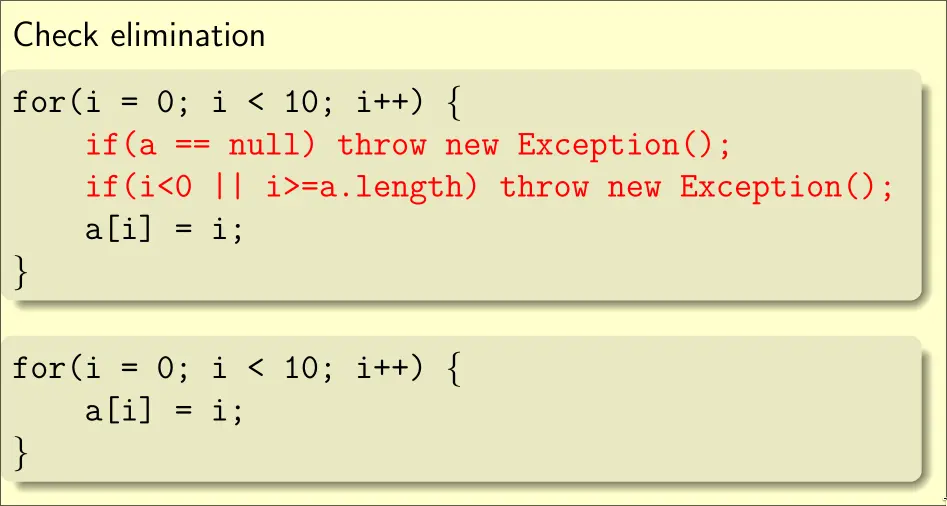Click a[i] = i in the upper block
947x506 pixels.
164,229
